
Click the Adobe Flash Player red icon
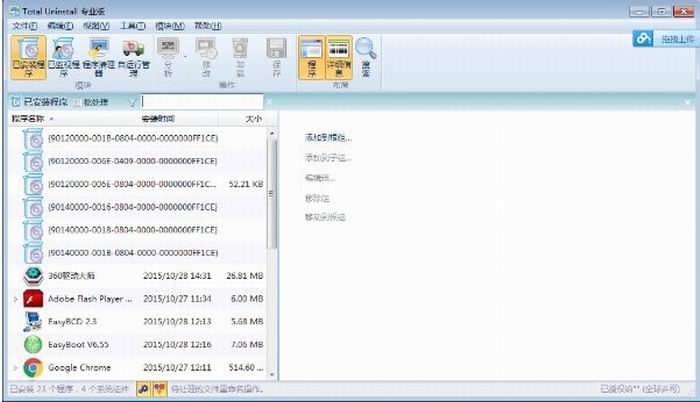[x=33, y=298]
